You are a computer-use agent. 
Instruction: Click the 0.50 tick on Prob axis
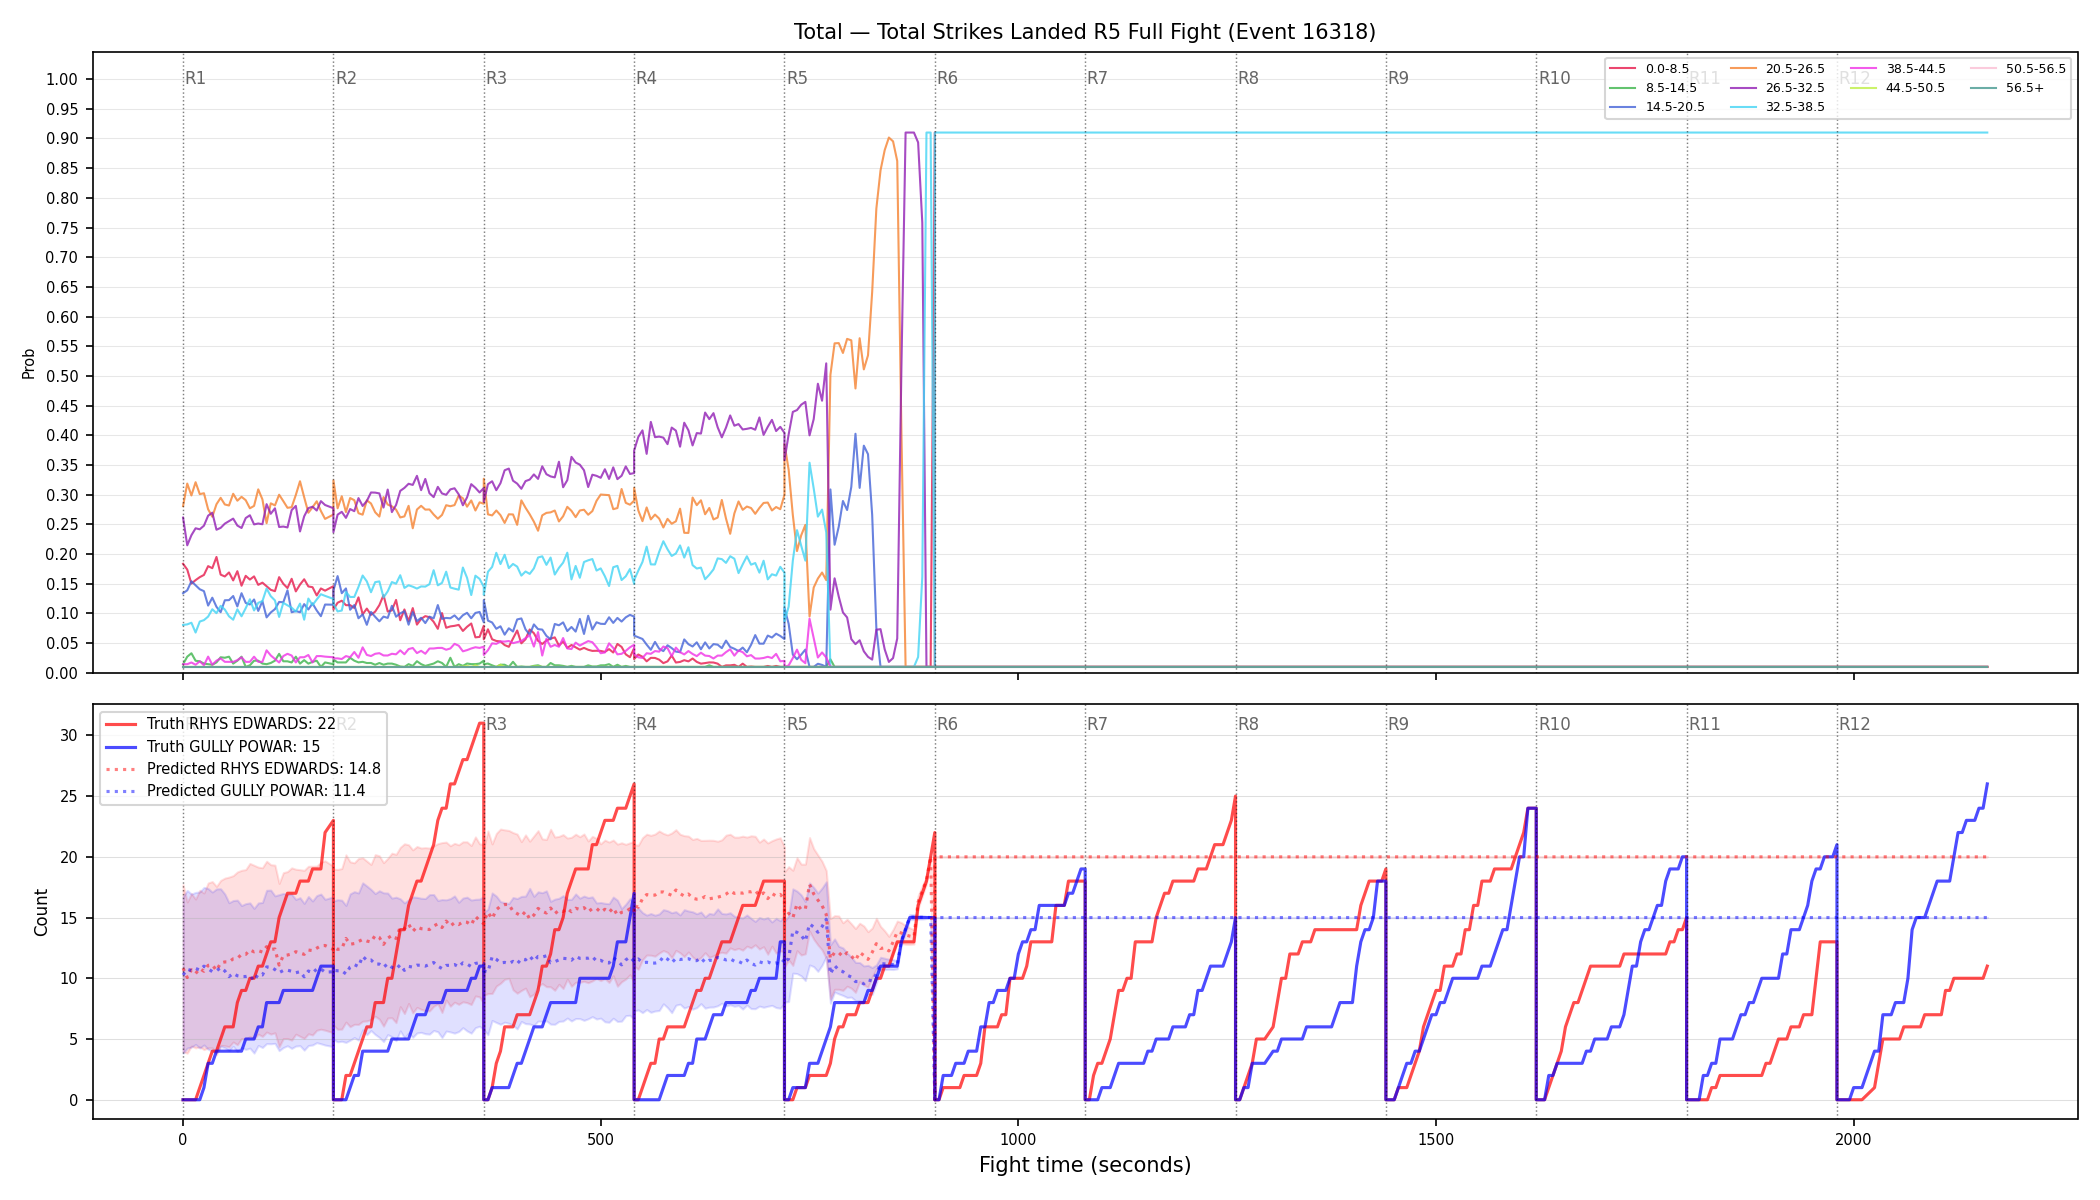pos(62,376)
